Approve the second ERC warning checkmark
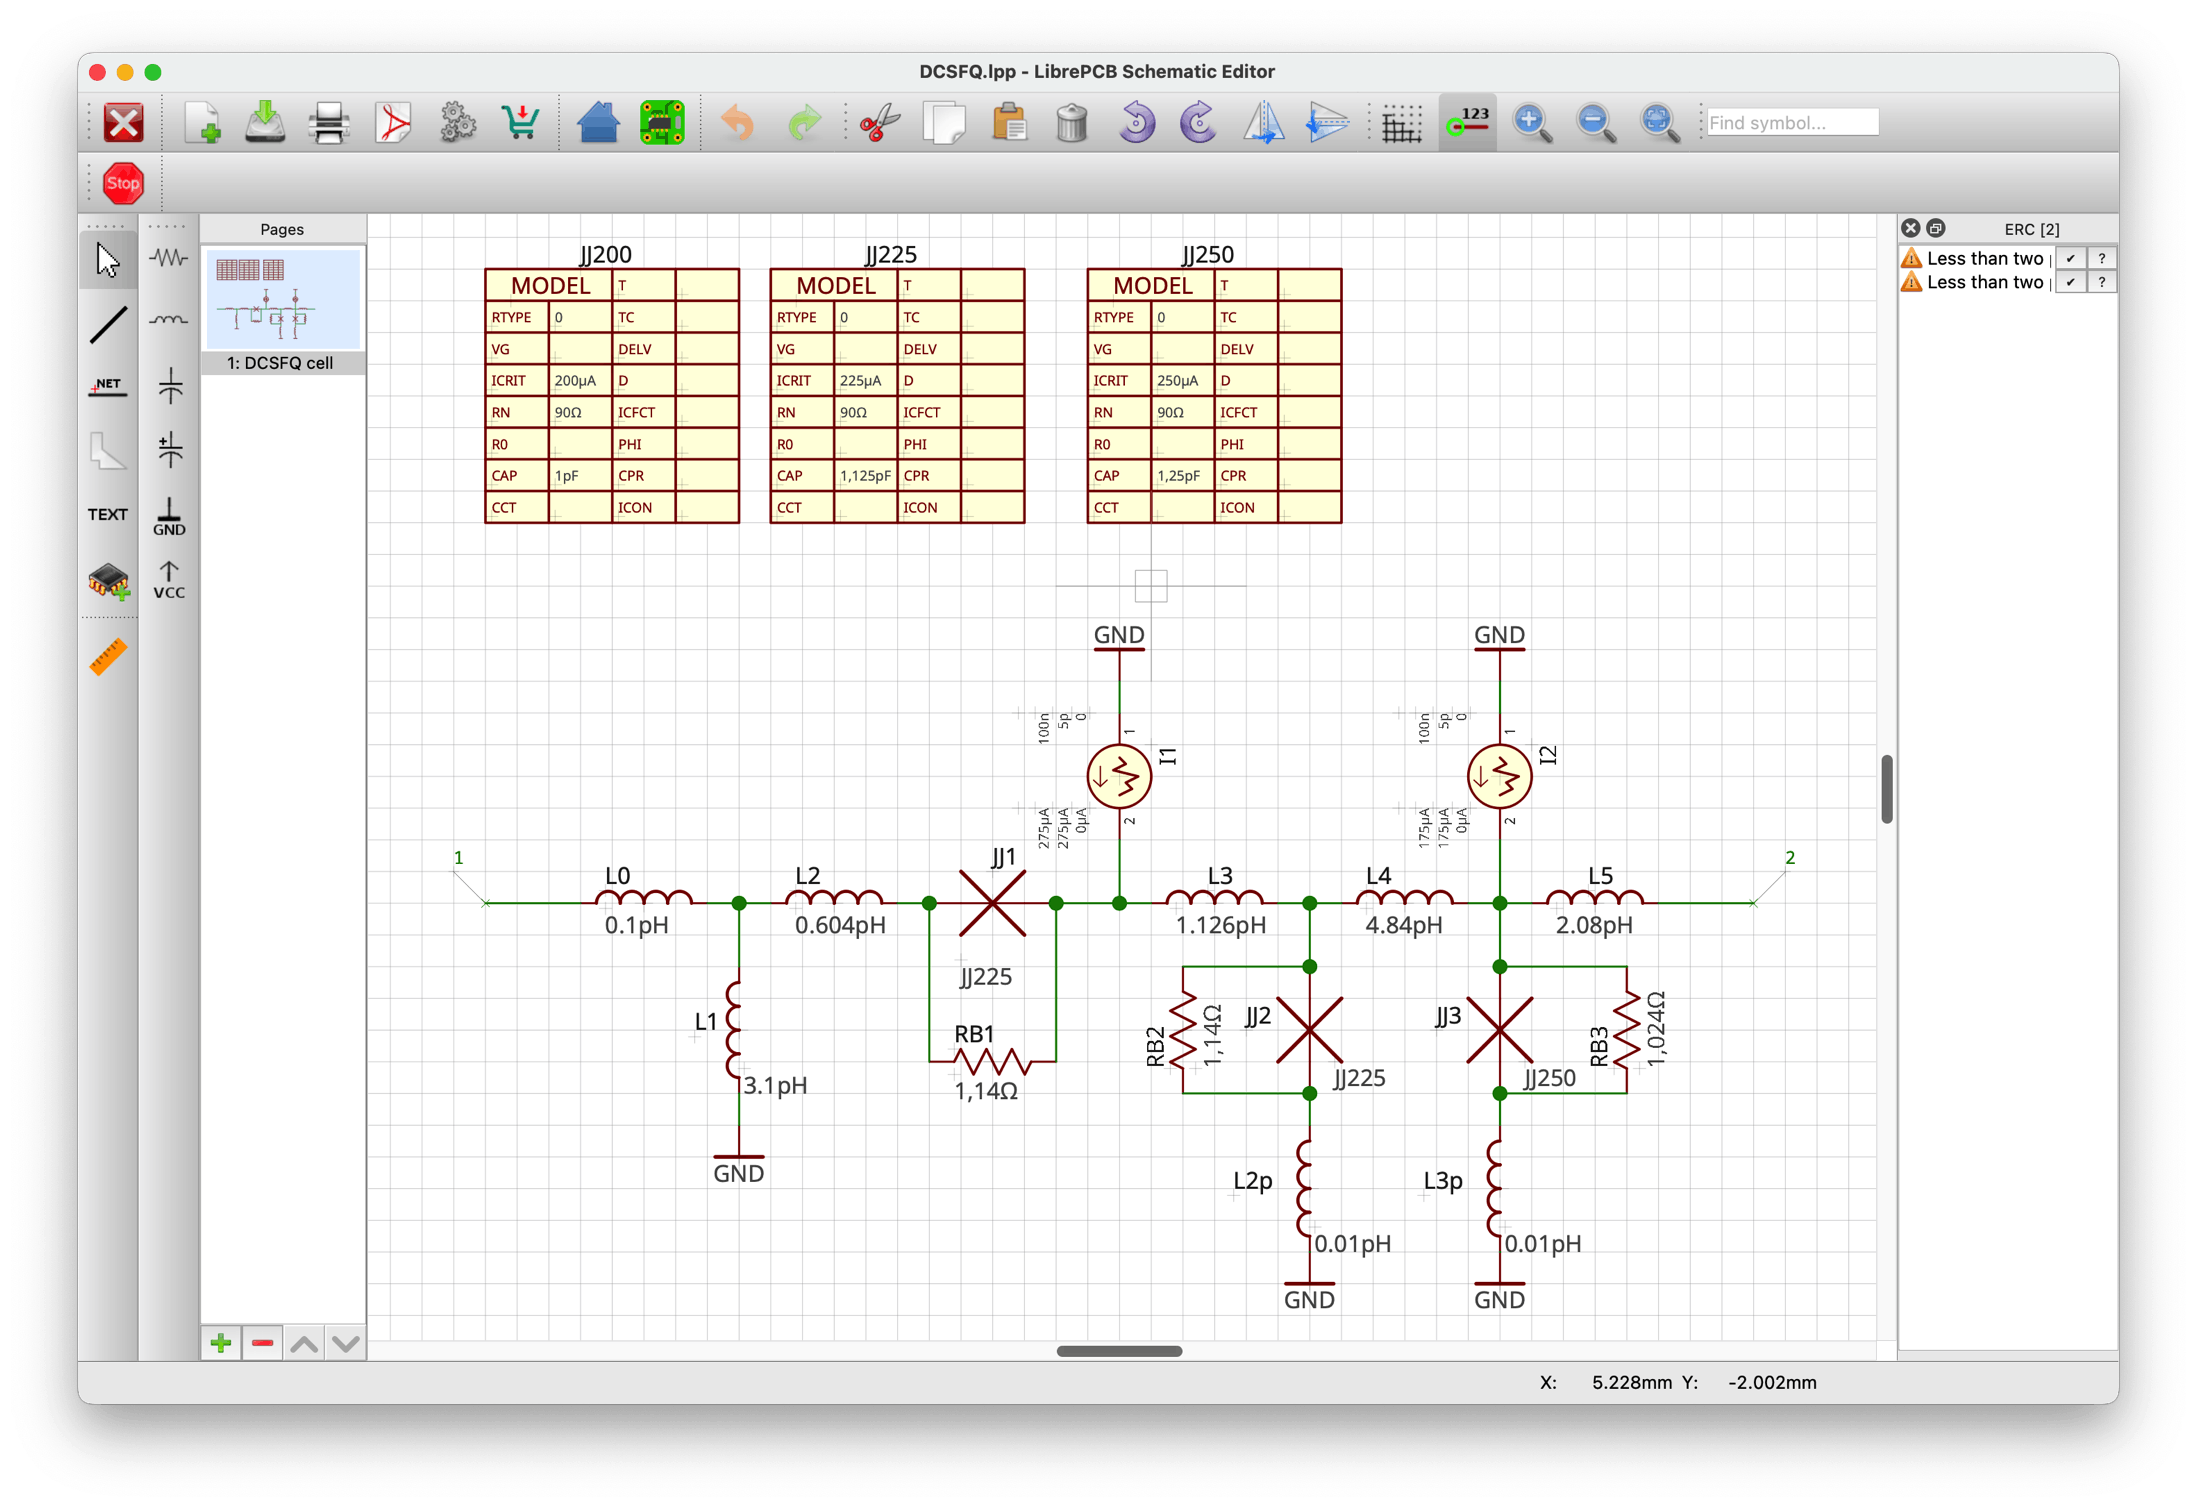The width and height of the screenshot is (2197, 1507). [2071, 282]
